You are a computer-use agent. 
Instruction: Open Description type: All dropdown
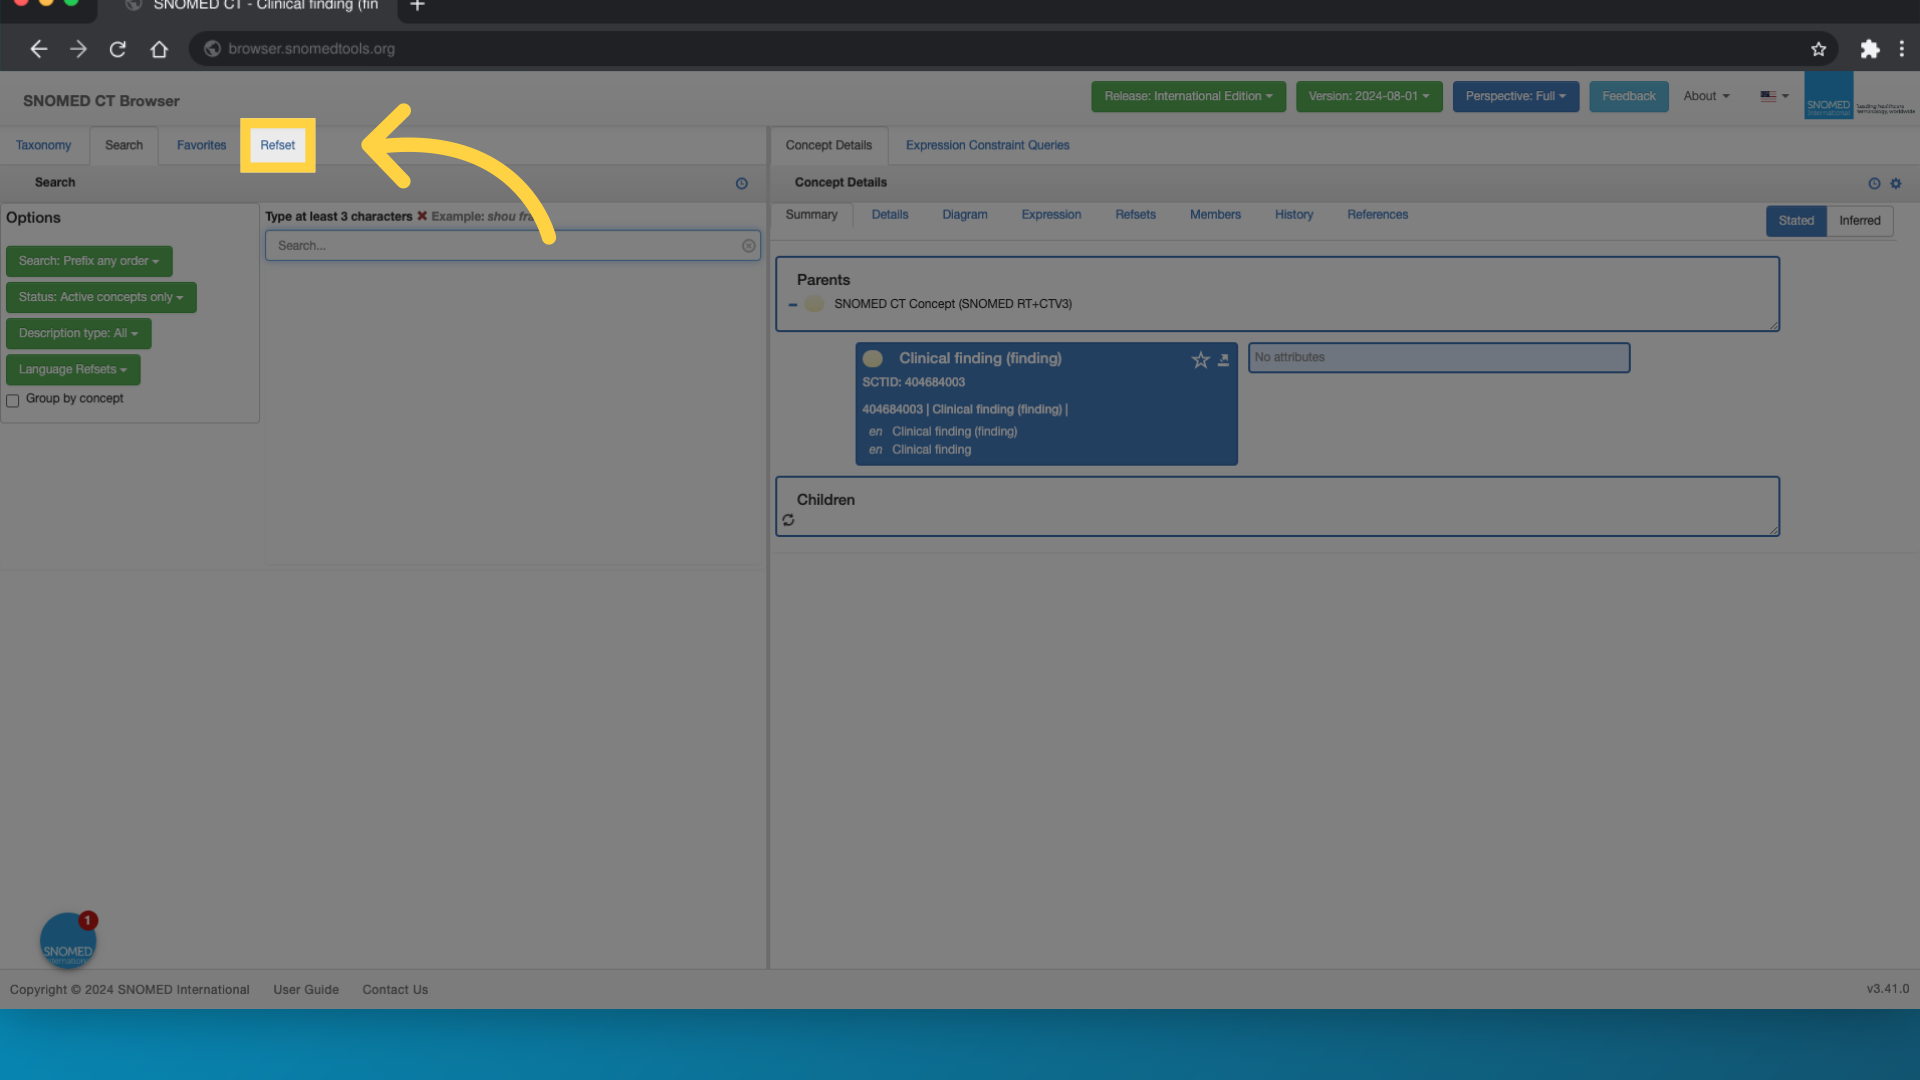pyautogui.click(x=78, y=333)
